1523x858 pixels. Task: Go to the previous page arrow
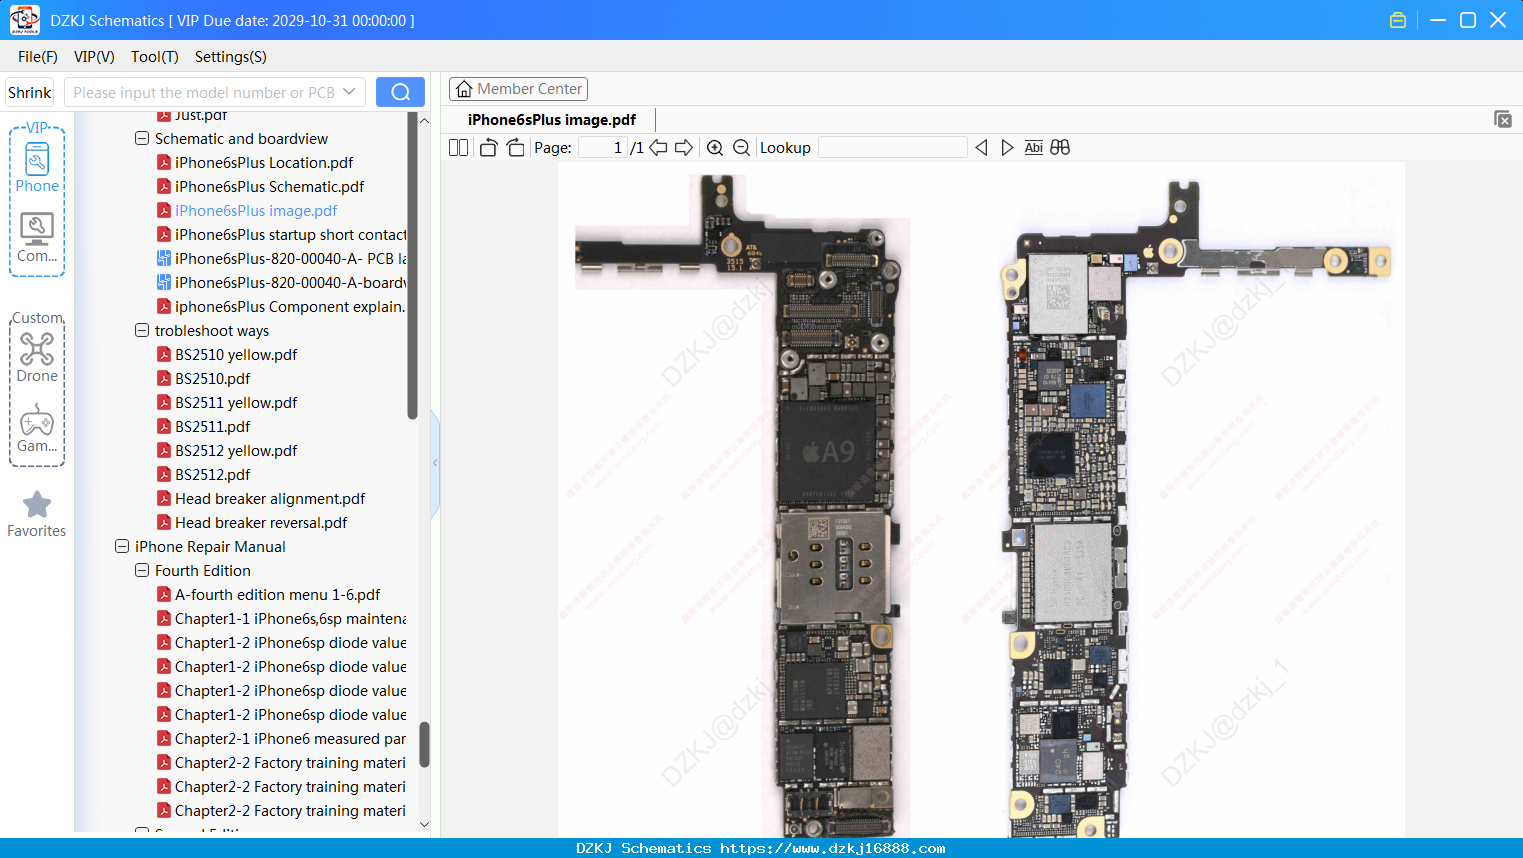tap(658, 148)
